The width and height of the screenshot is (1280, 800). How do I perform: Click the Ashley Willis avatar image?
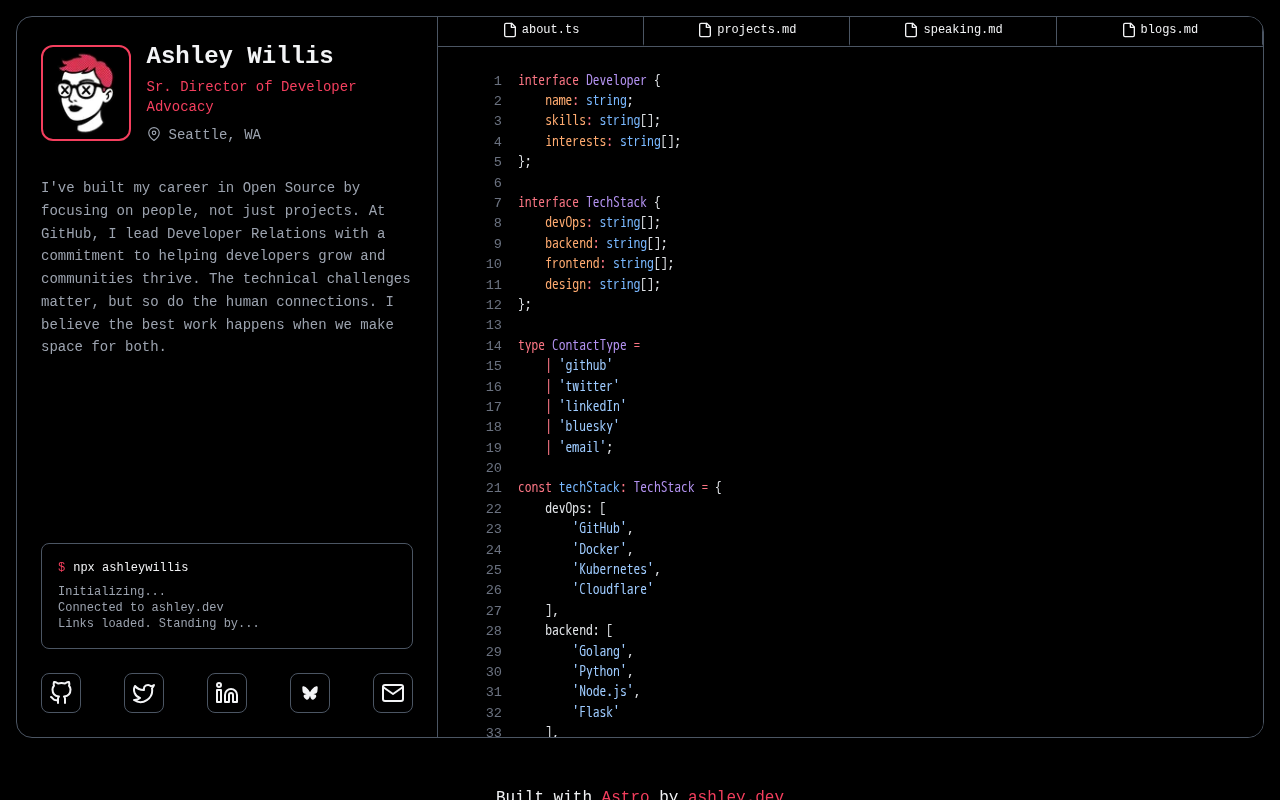click(x=86, y=93)
